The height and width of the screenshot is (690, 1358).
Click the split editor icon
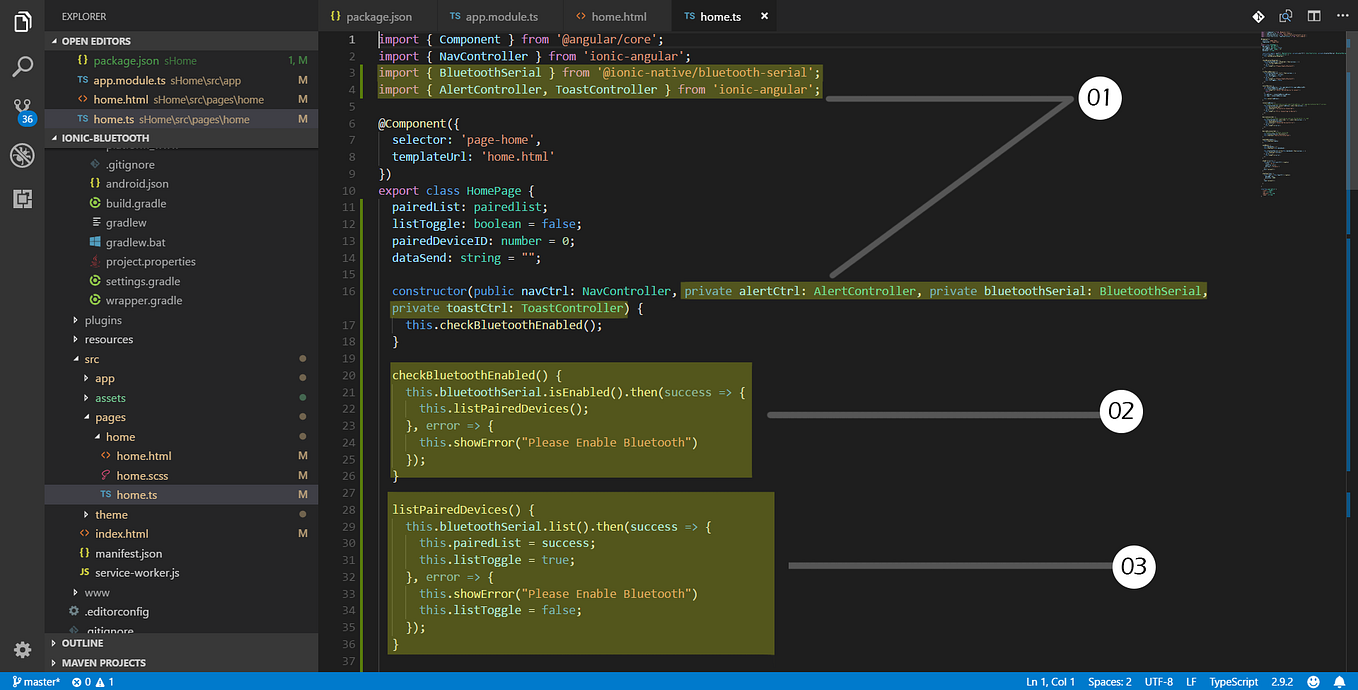(x=1314, y=17)
